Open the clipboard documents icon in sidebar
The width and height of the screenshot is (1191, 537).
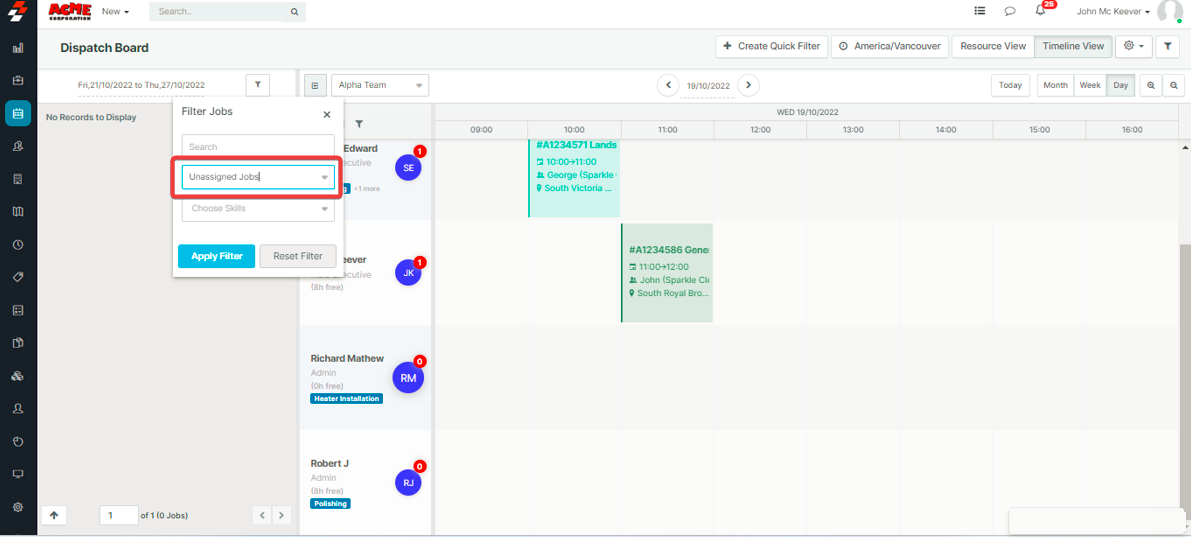(x=18, y=343)
